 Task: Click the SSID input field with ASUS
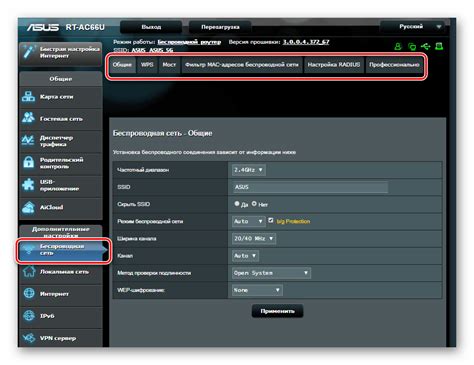pyautogui.click(x=310, y=187)
